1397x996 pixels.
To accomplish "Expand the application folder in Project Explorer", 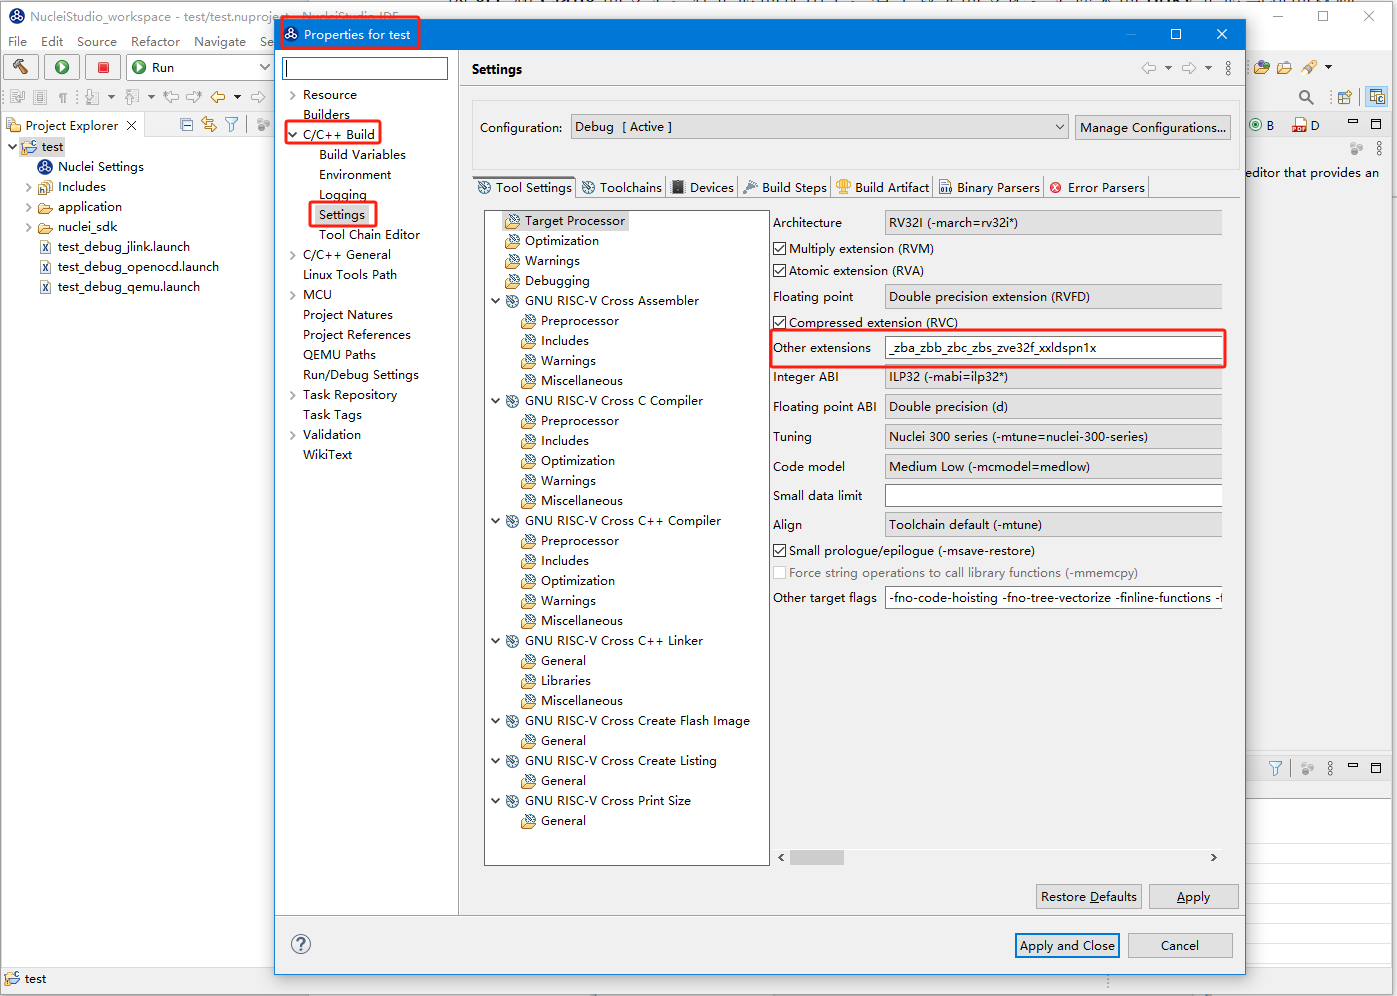I will [x=28, y=207].
